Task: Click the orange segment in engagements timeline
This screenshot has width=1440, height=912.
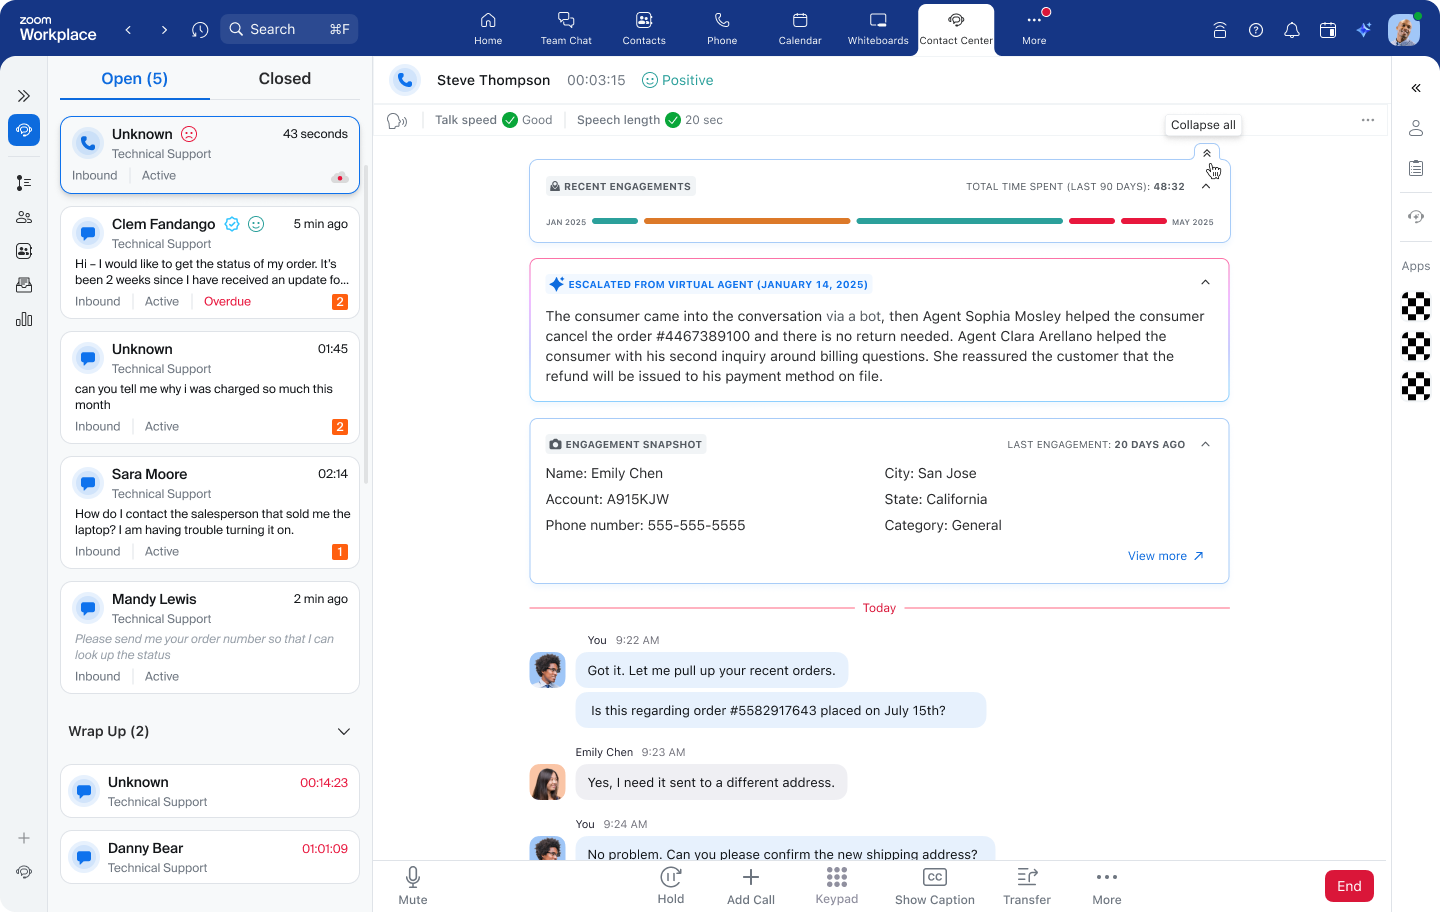Action: tap(746, 221)
